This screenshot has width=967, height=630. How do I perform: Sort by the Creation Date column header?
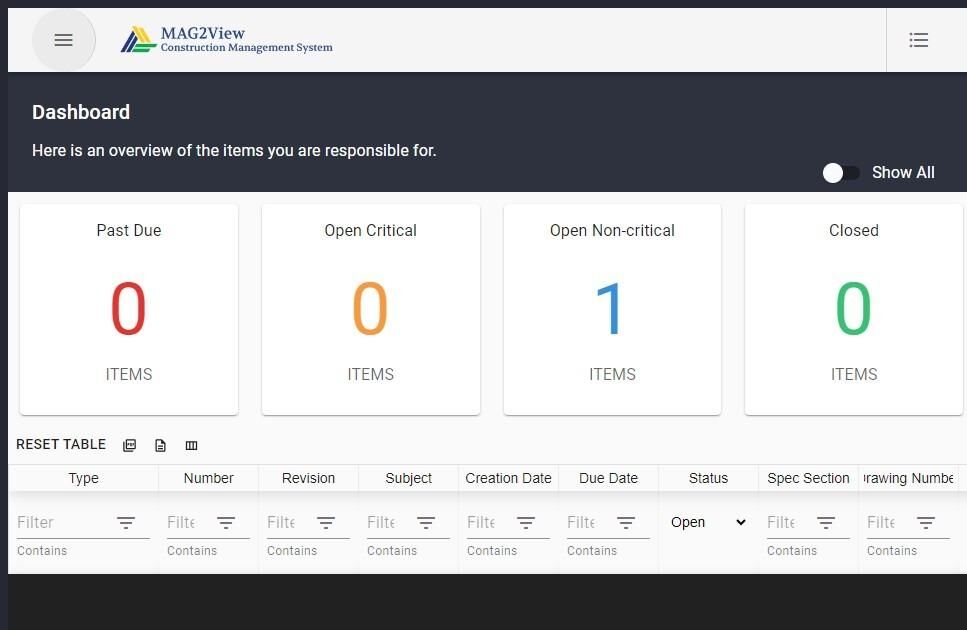click(x=508, y=478)
